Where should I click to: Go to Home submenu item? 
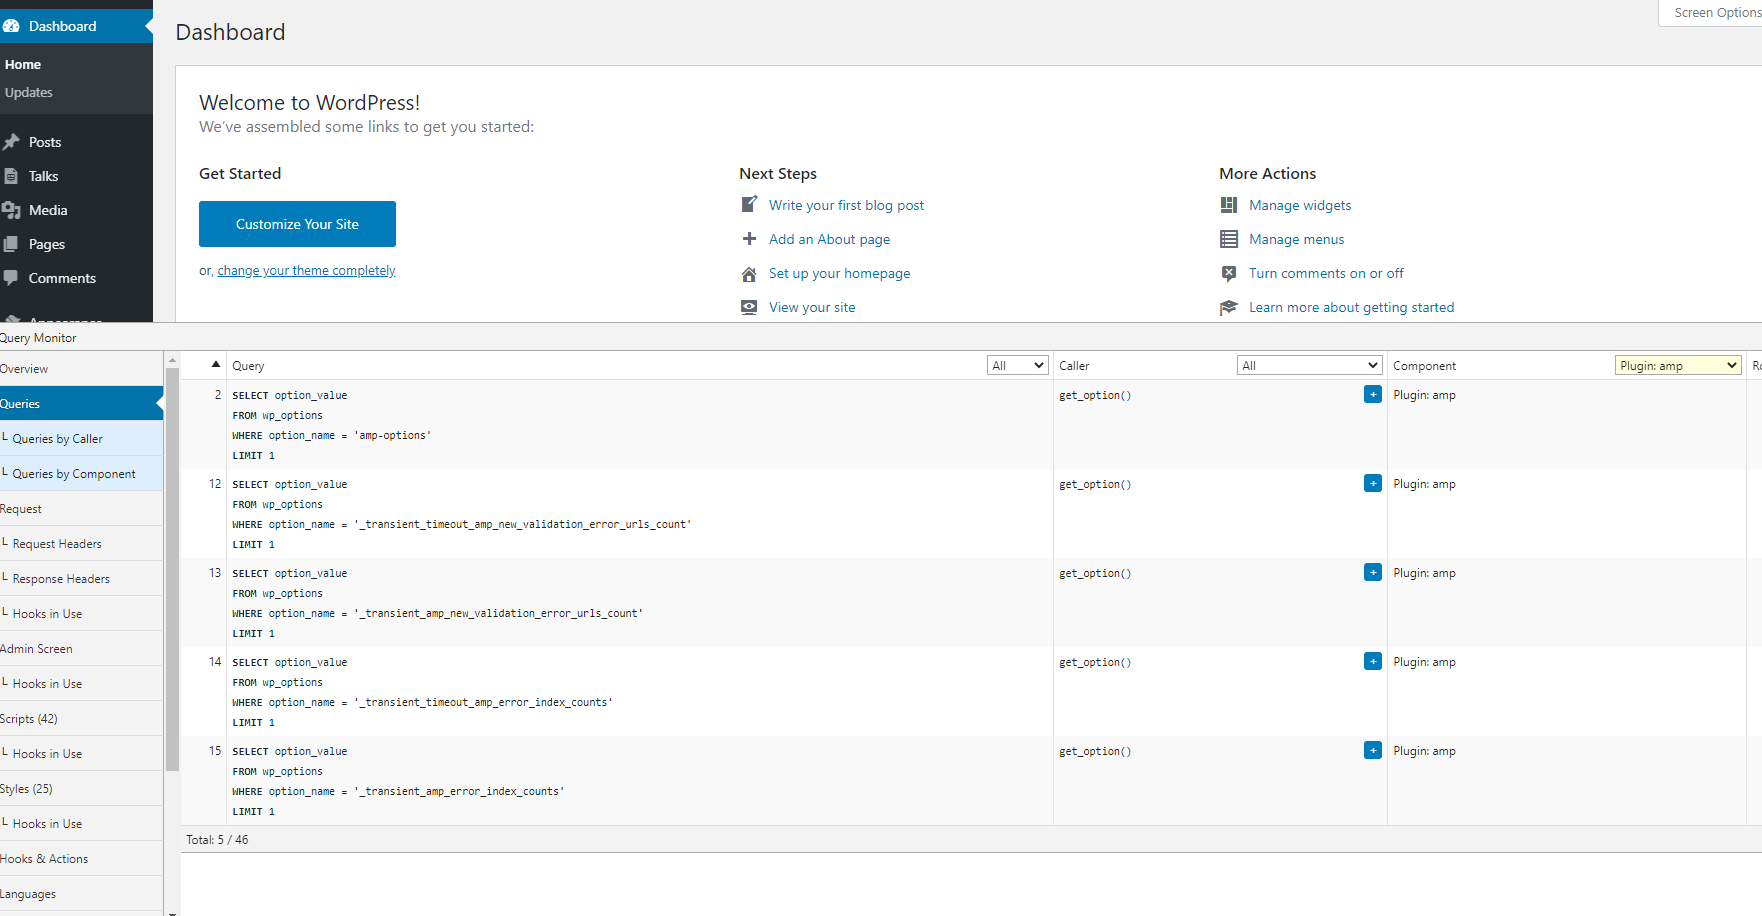point(23,64)
